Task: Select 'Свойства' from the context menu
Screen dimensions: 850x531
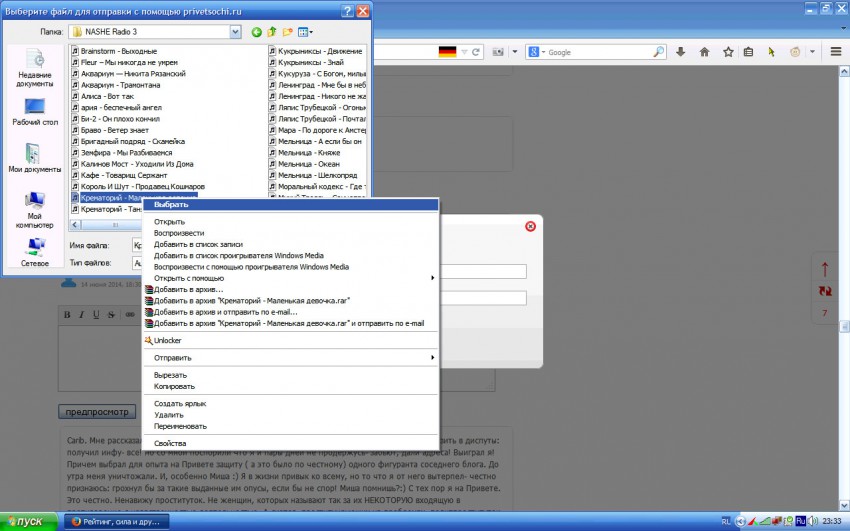Action: (x=170, y=443)
